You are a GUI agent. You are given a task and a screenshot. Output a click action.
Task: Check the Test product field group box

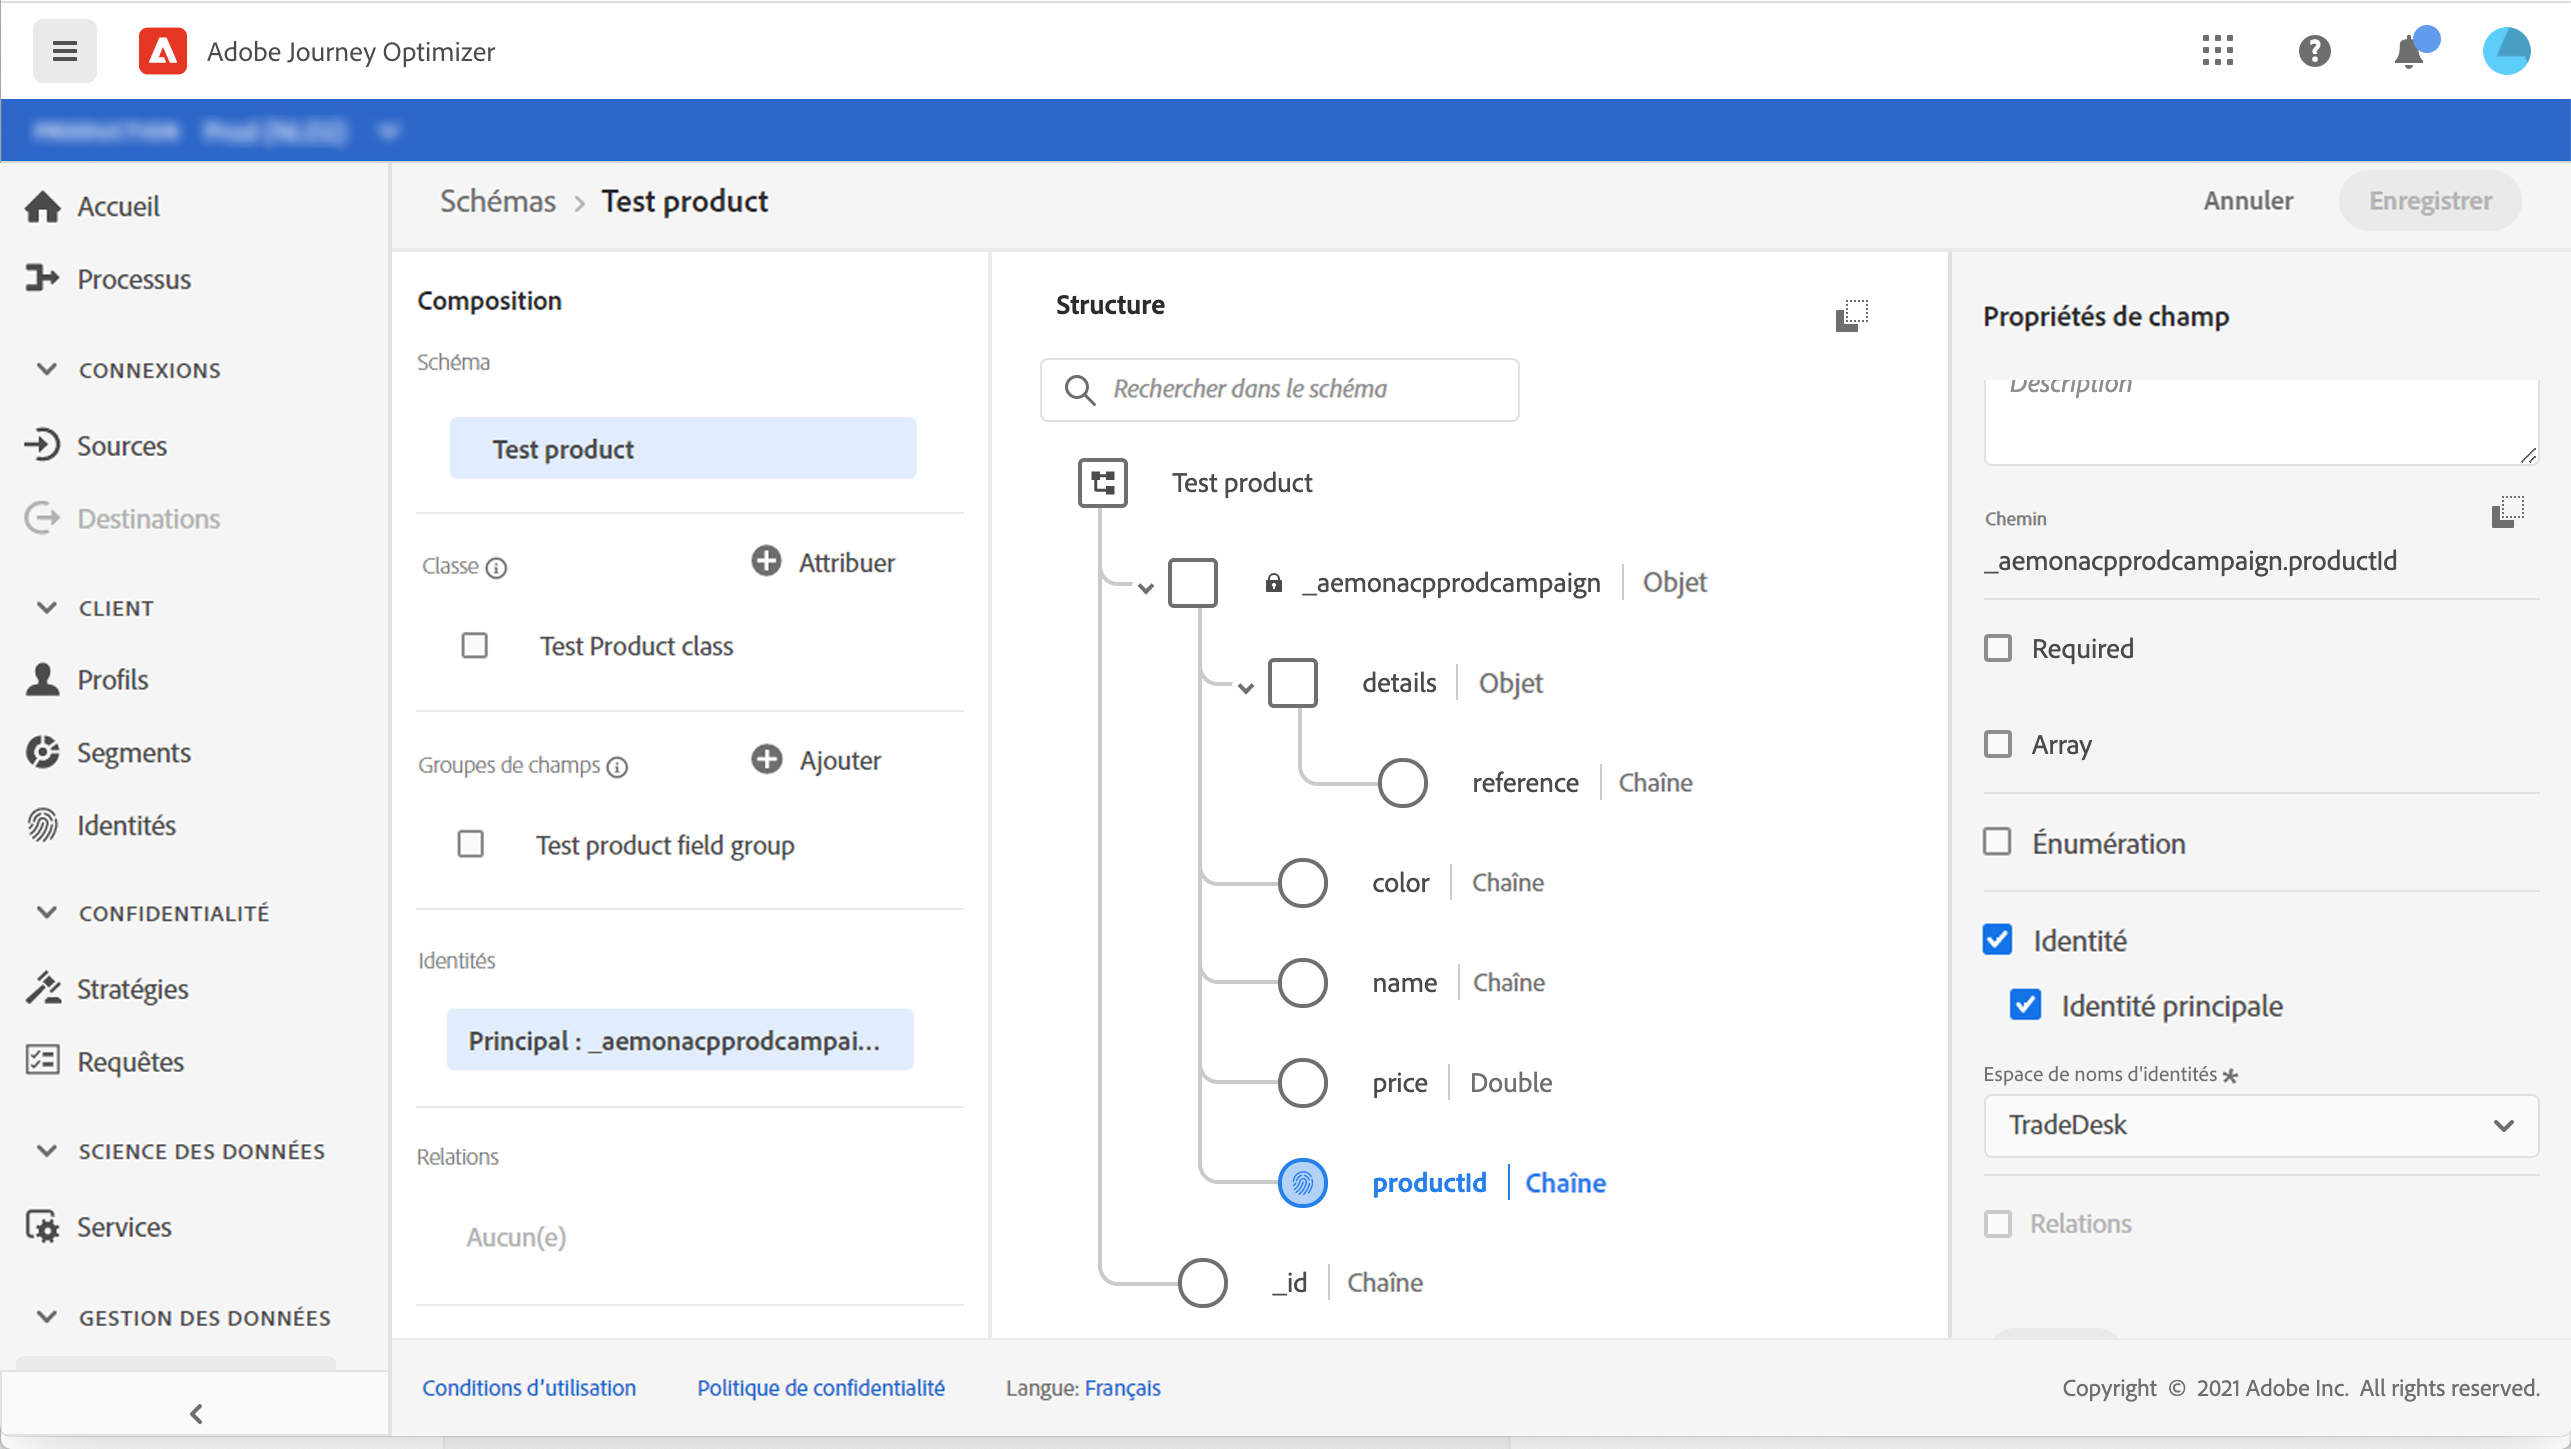pos(470,845)
